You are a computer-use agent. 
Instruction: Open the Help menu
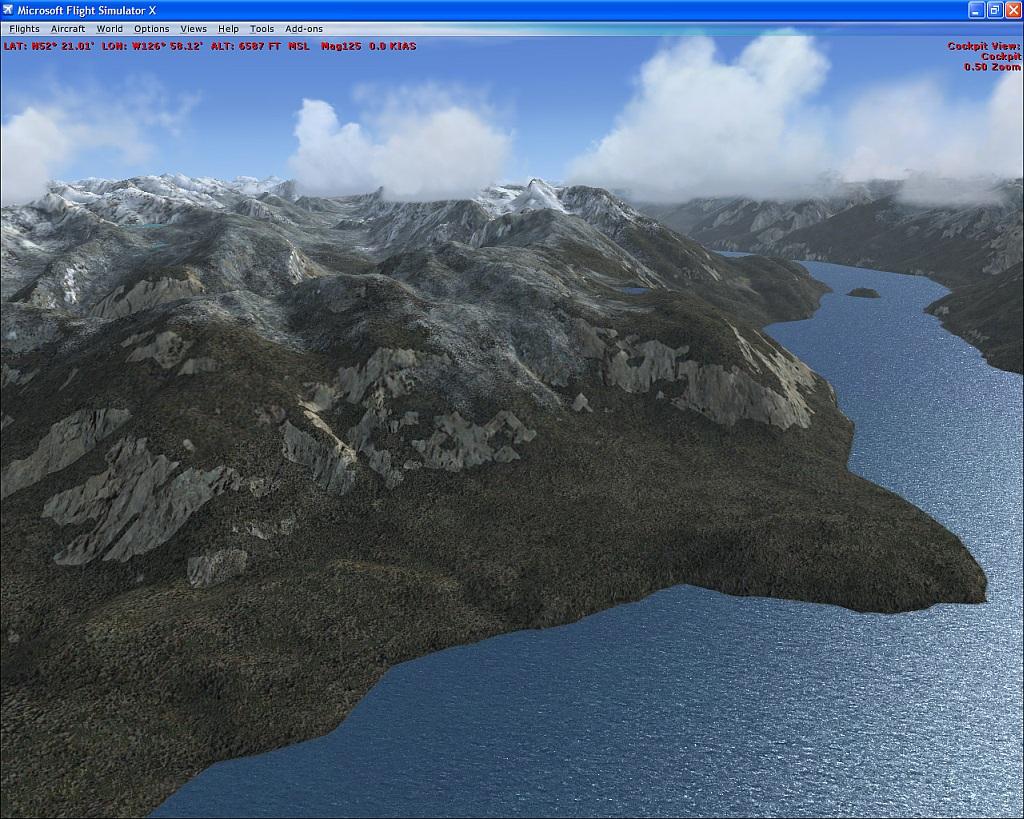coord(228,29)
